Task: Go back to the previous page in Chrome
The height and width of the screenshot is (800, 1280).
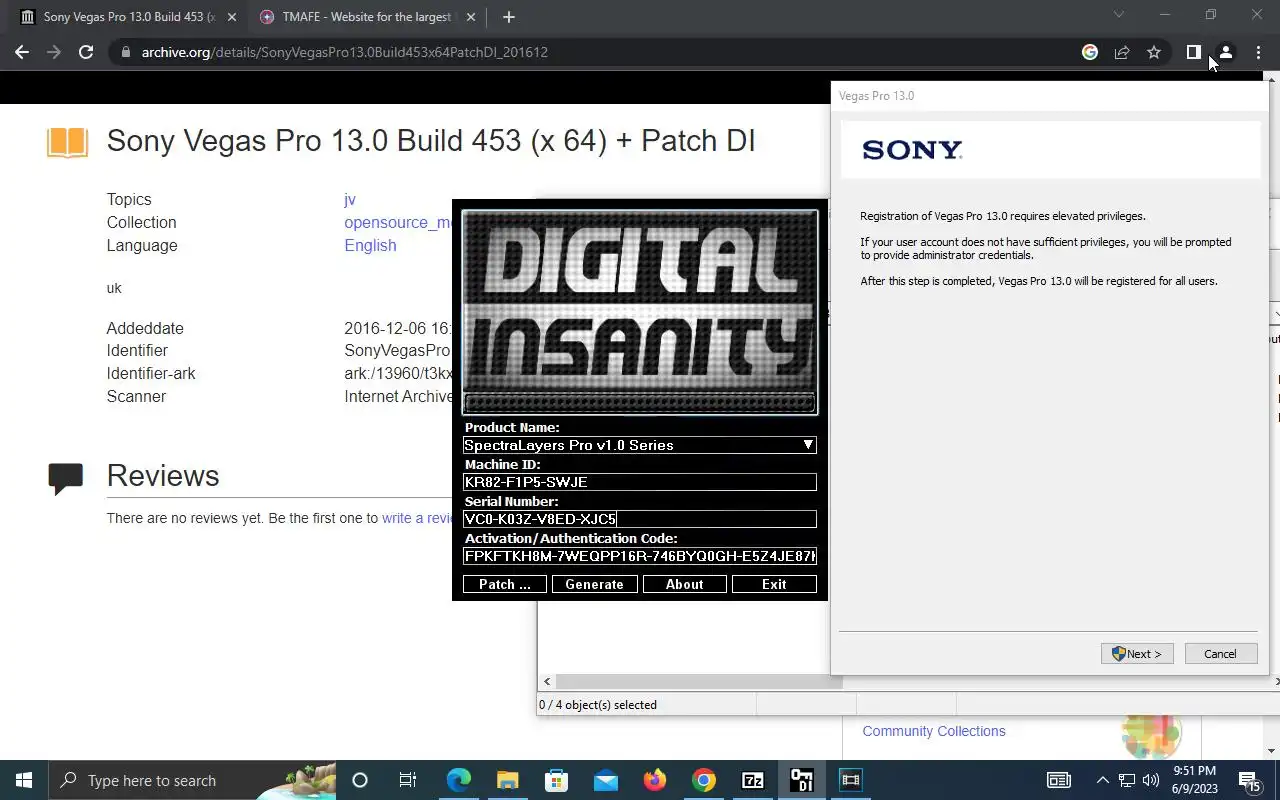Action: coord(22,52)
